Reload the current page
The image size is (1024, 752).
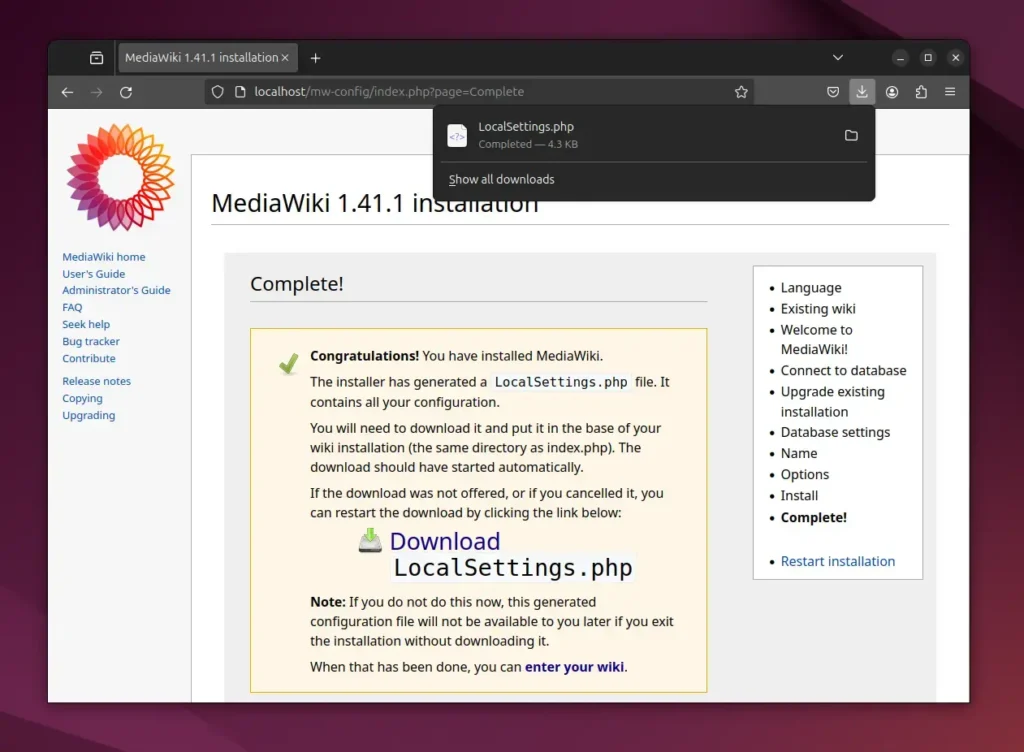point(126,92)
